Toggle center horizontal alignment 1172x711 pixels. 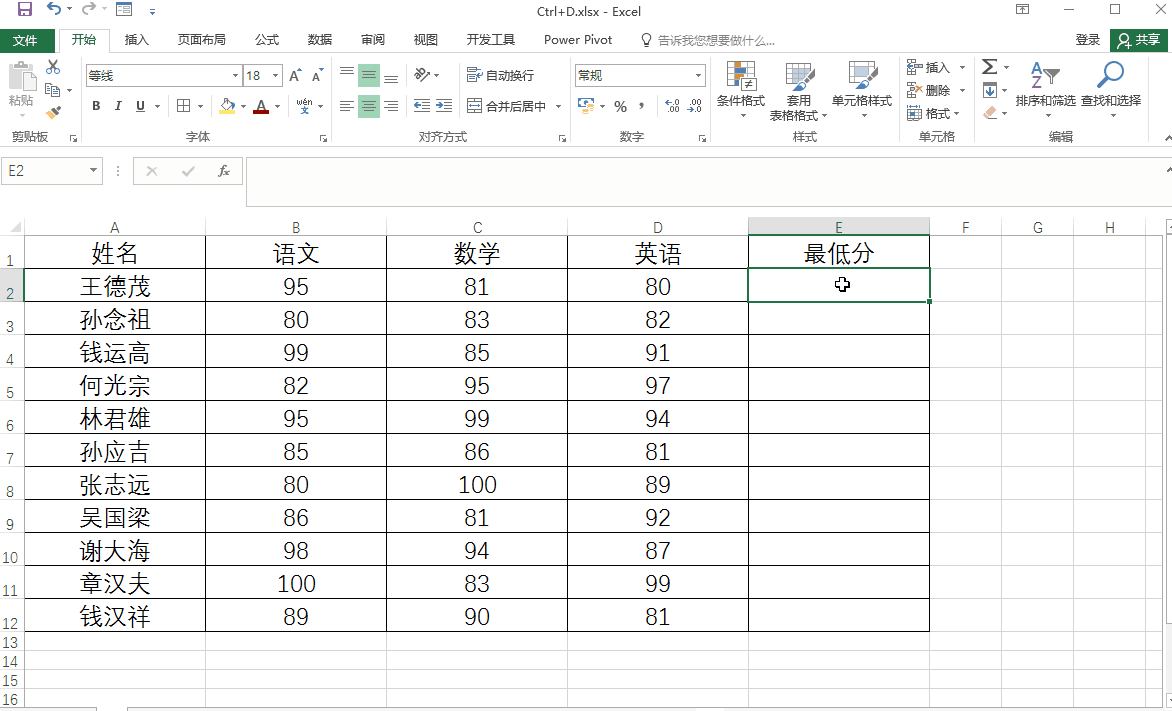[368, 106]
